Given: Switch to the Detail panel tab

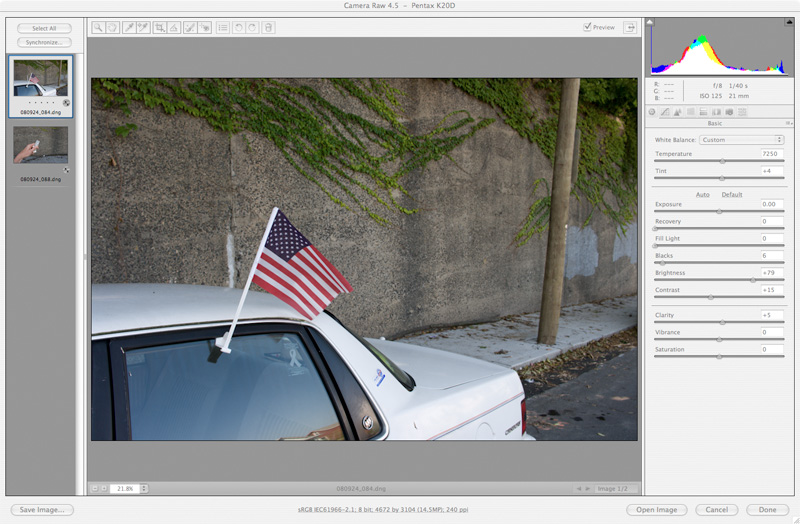Looking at the screenshot, I should click(678, 112).
